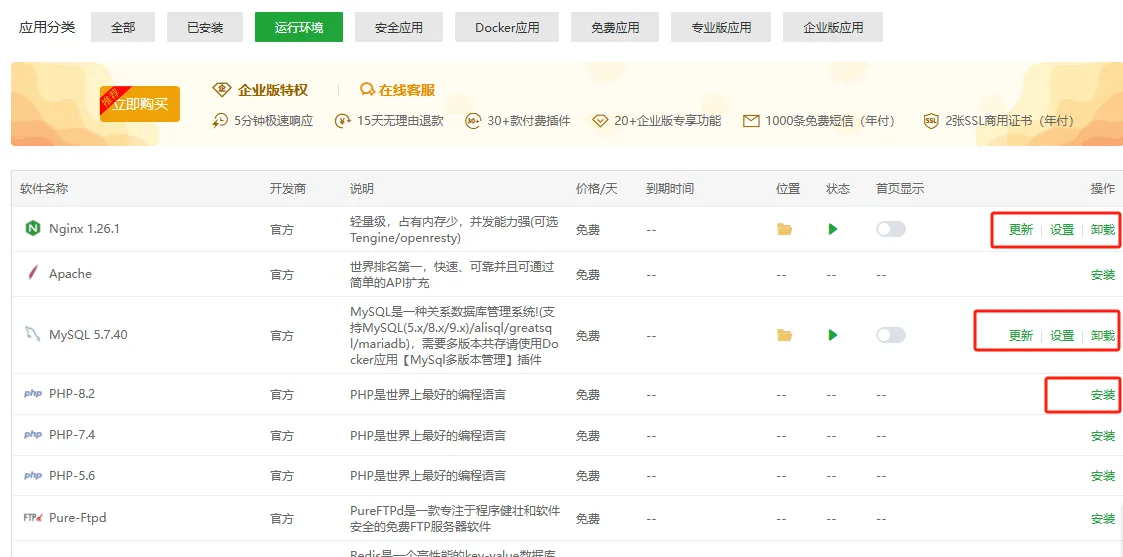Click the 到期时间 column header

click(670, 189)
